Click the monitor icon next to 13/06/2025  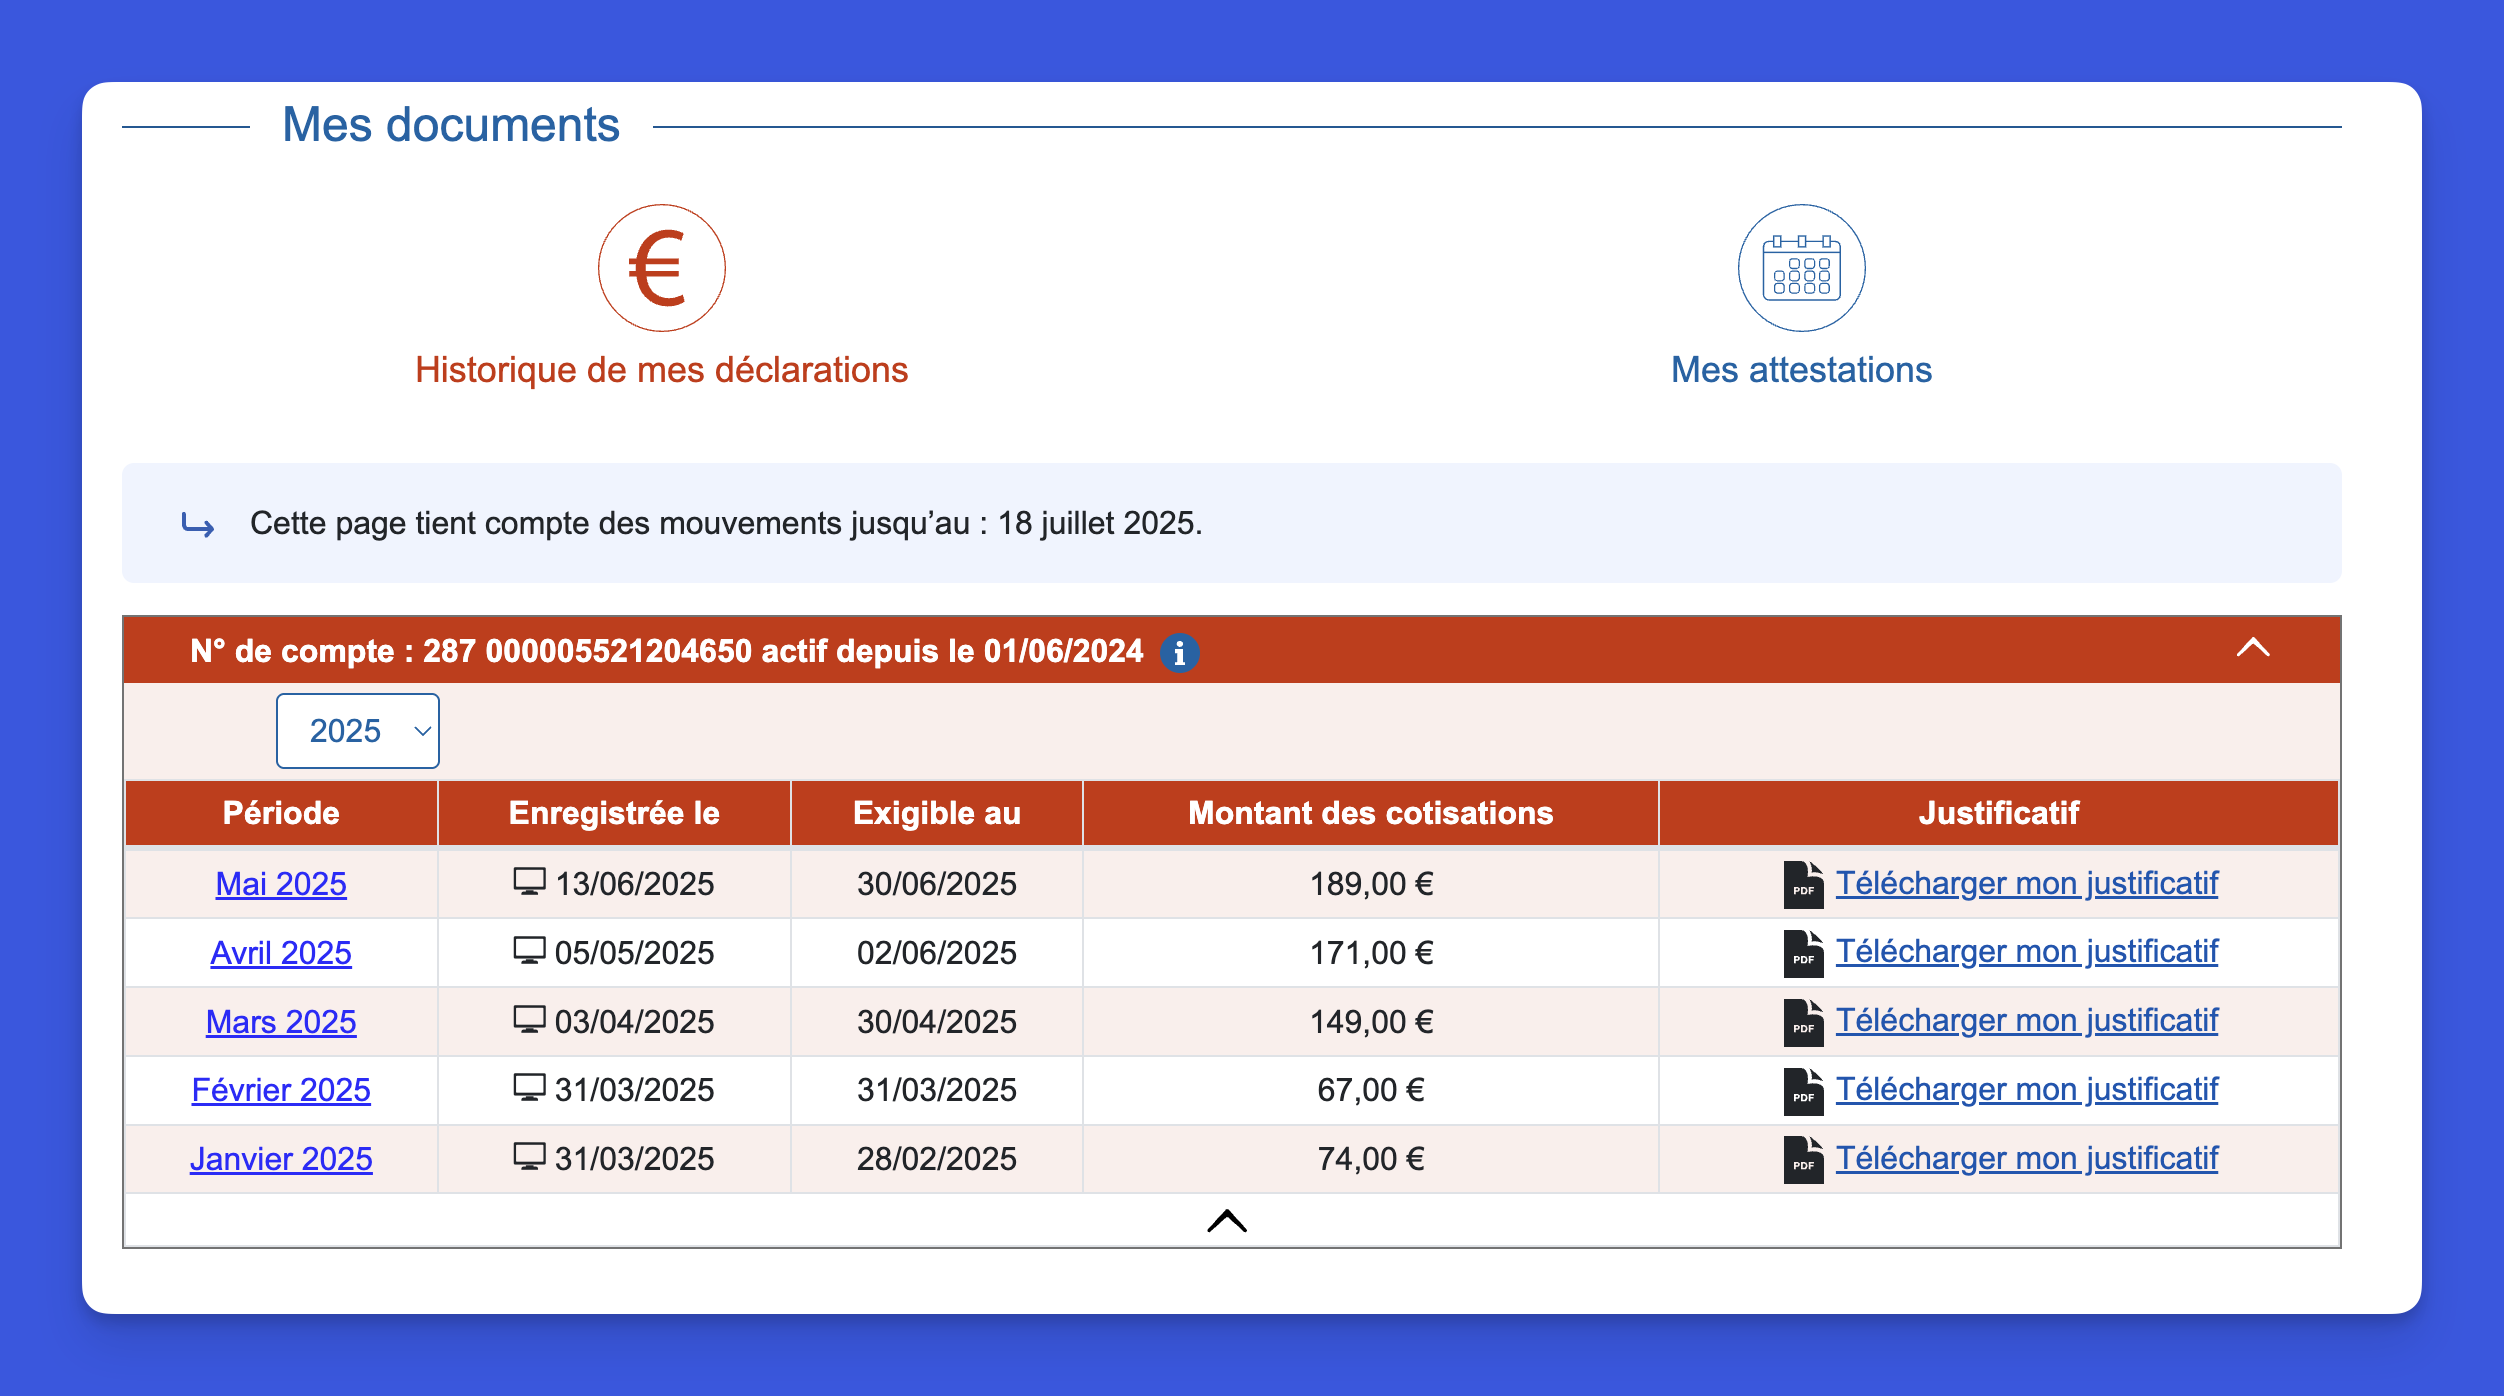pyautogui.click(x=529, y=881)
